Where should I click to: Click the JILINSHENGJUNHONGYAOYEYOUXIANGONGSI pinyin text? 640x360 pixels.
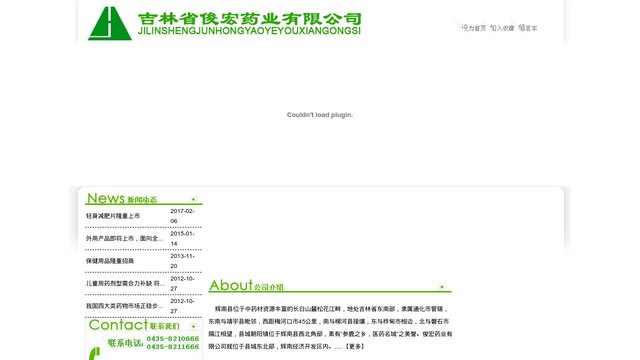[249, 31]
